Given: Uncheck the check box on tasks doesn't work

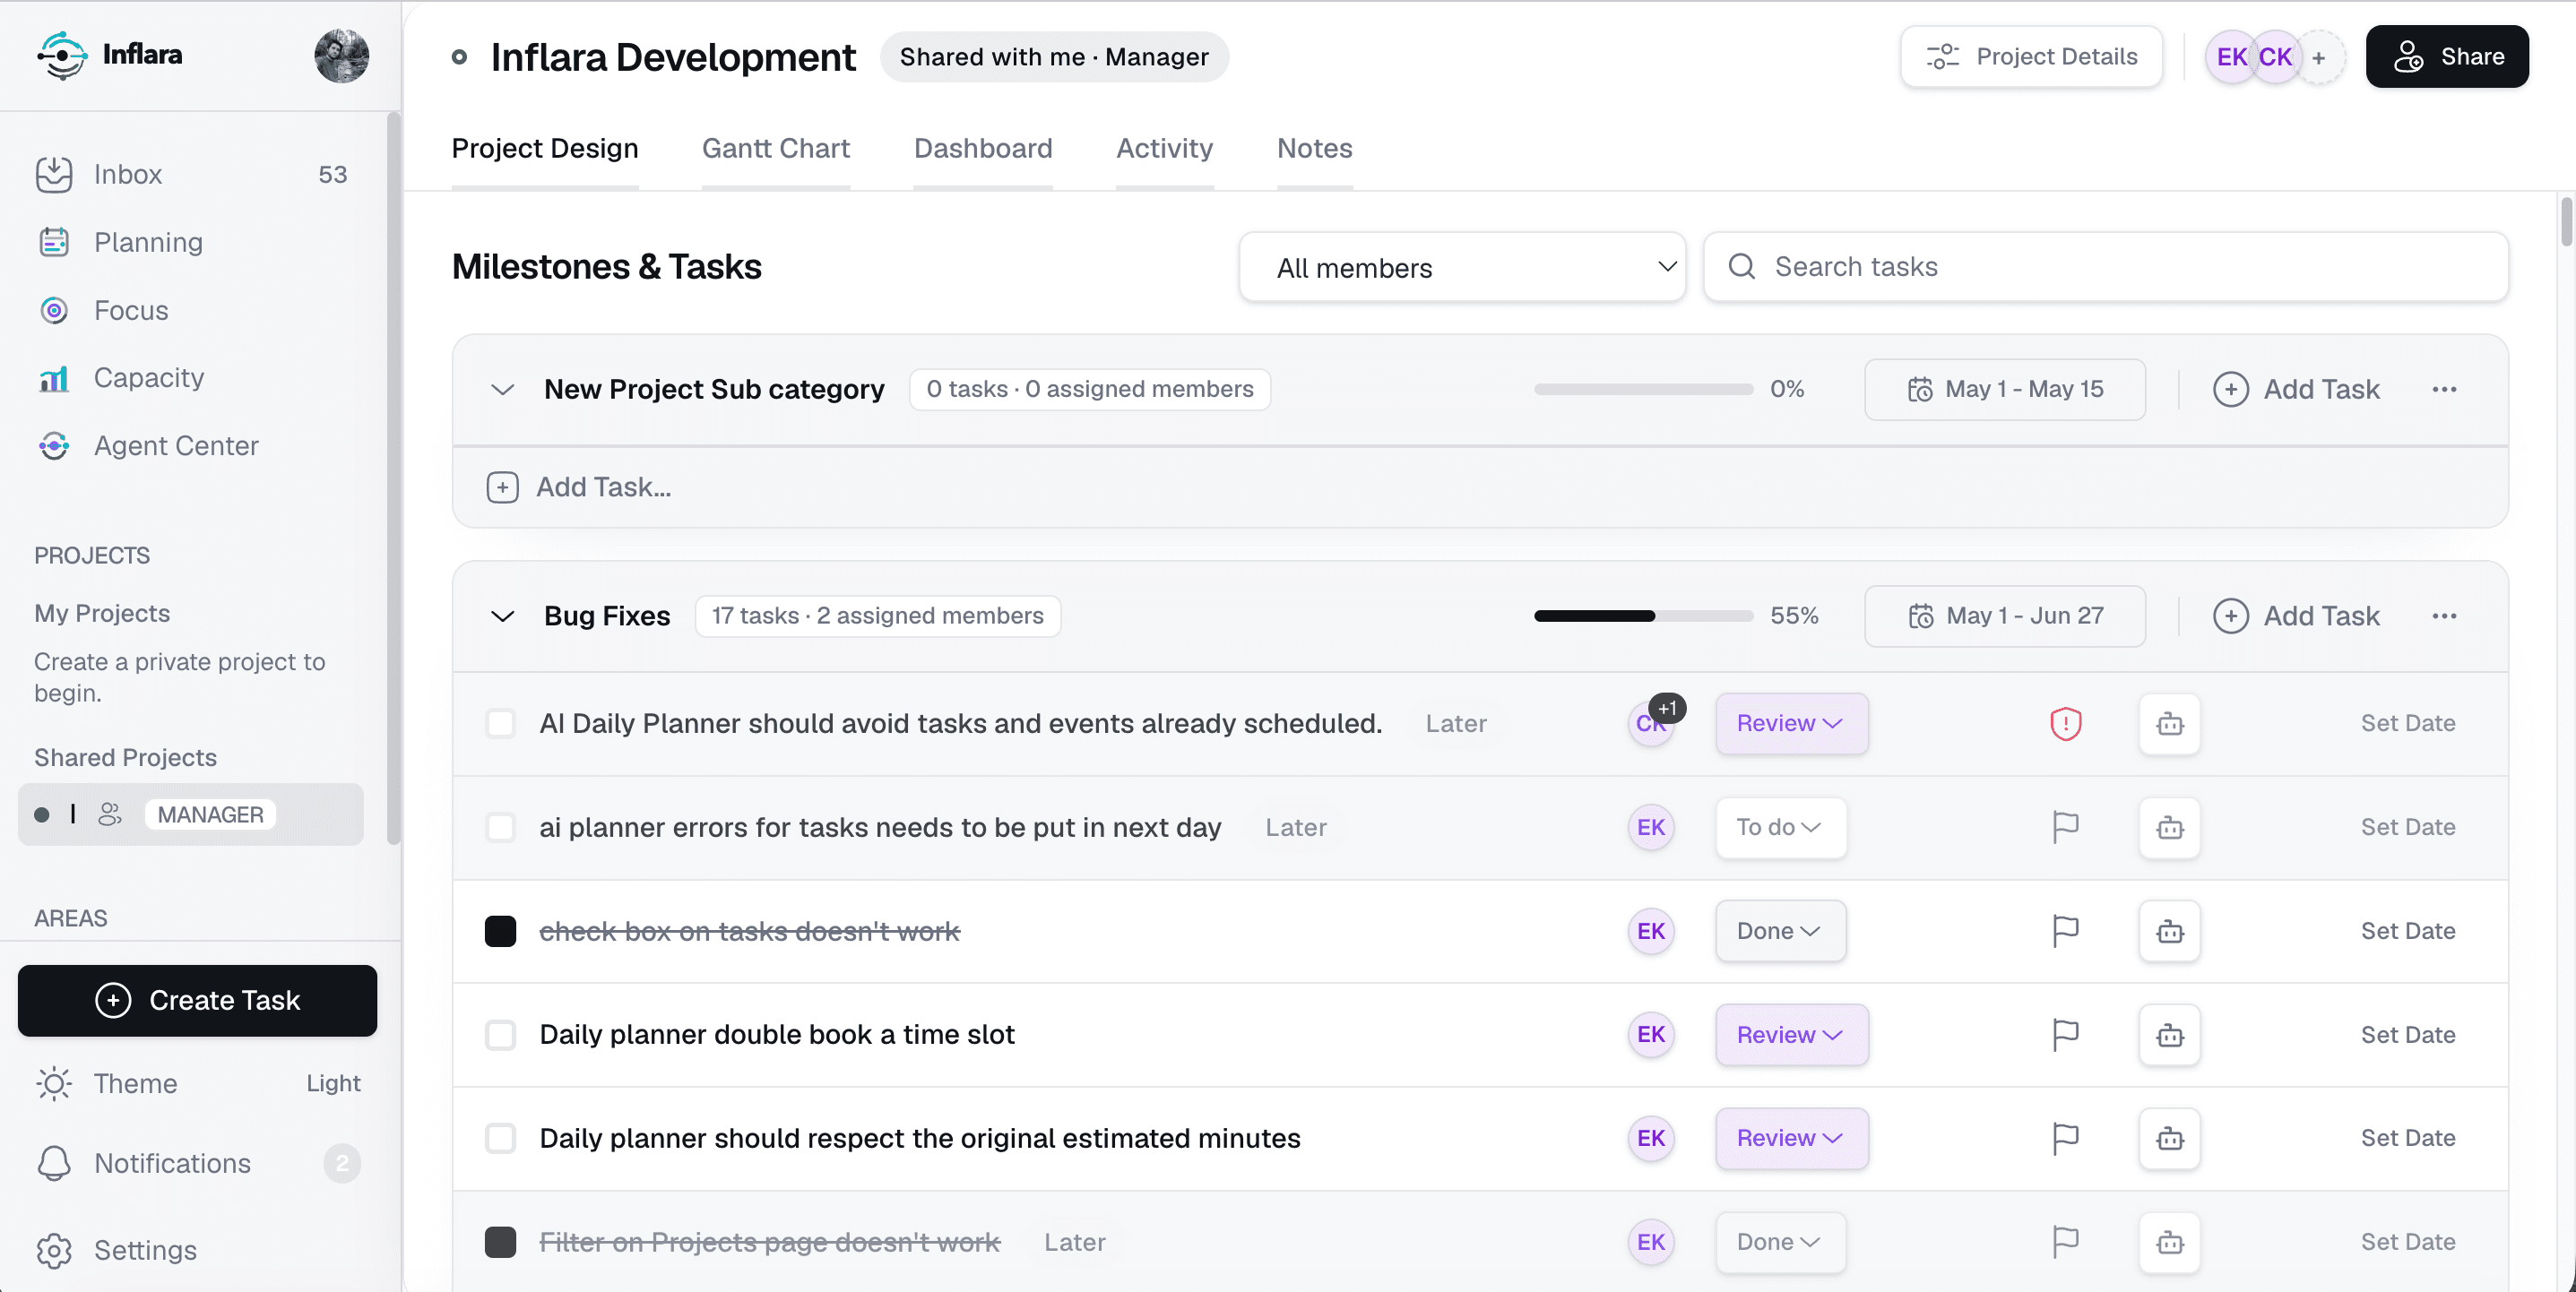Looking at the screenshot, I should [x=500, y=931].
